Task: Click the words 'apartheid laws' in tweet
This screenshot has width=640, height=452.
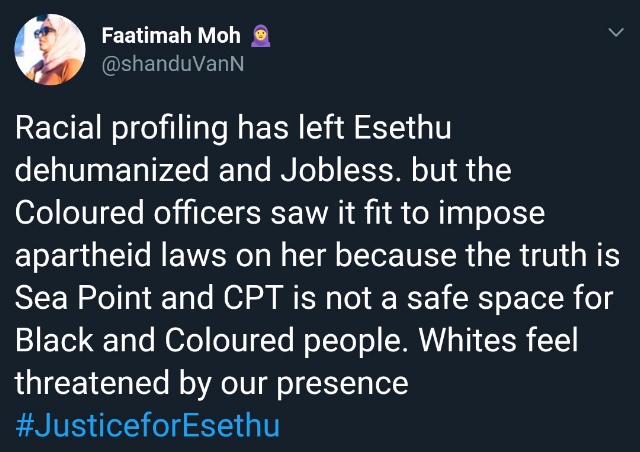Action: [x=121, y=256]
